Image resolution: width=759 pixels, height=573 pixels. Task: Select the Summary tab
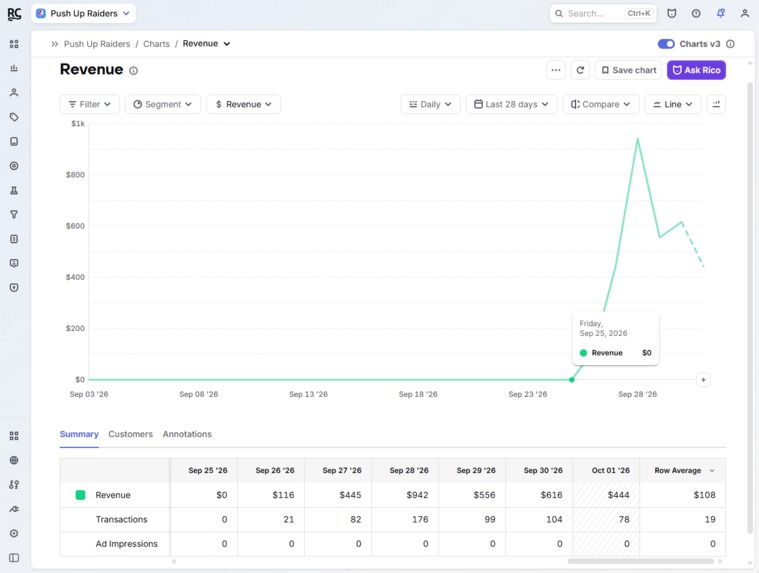[79, 434]
